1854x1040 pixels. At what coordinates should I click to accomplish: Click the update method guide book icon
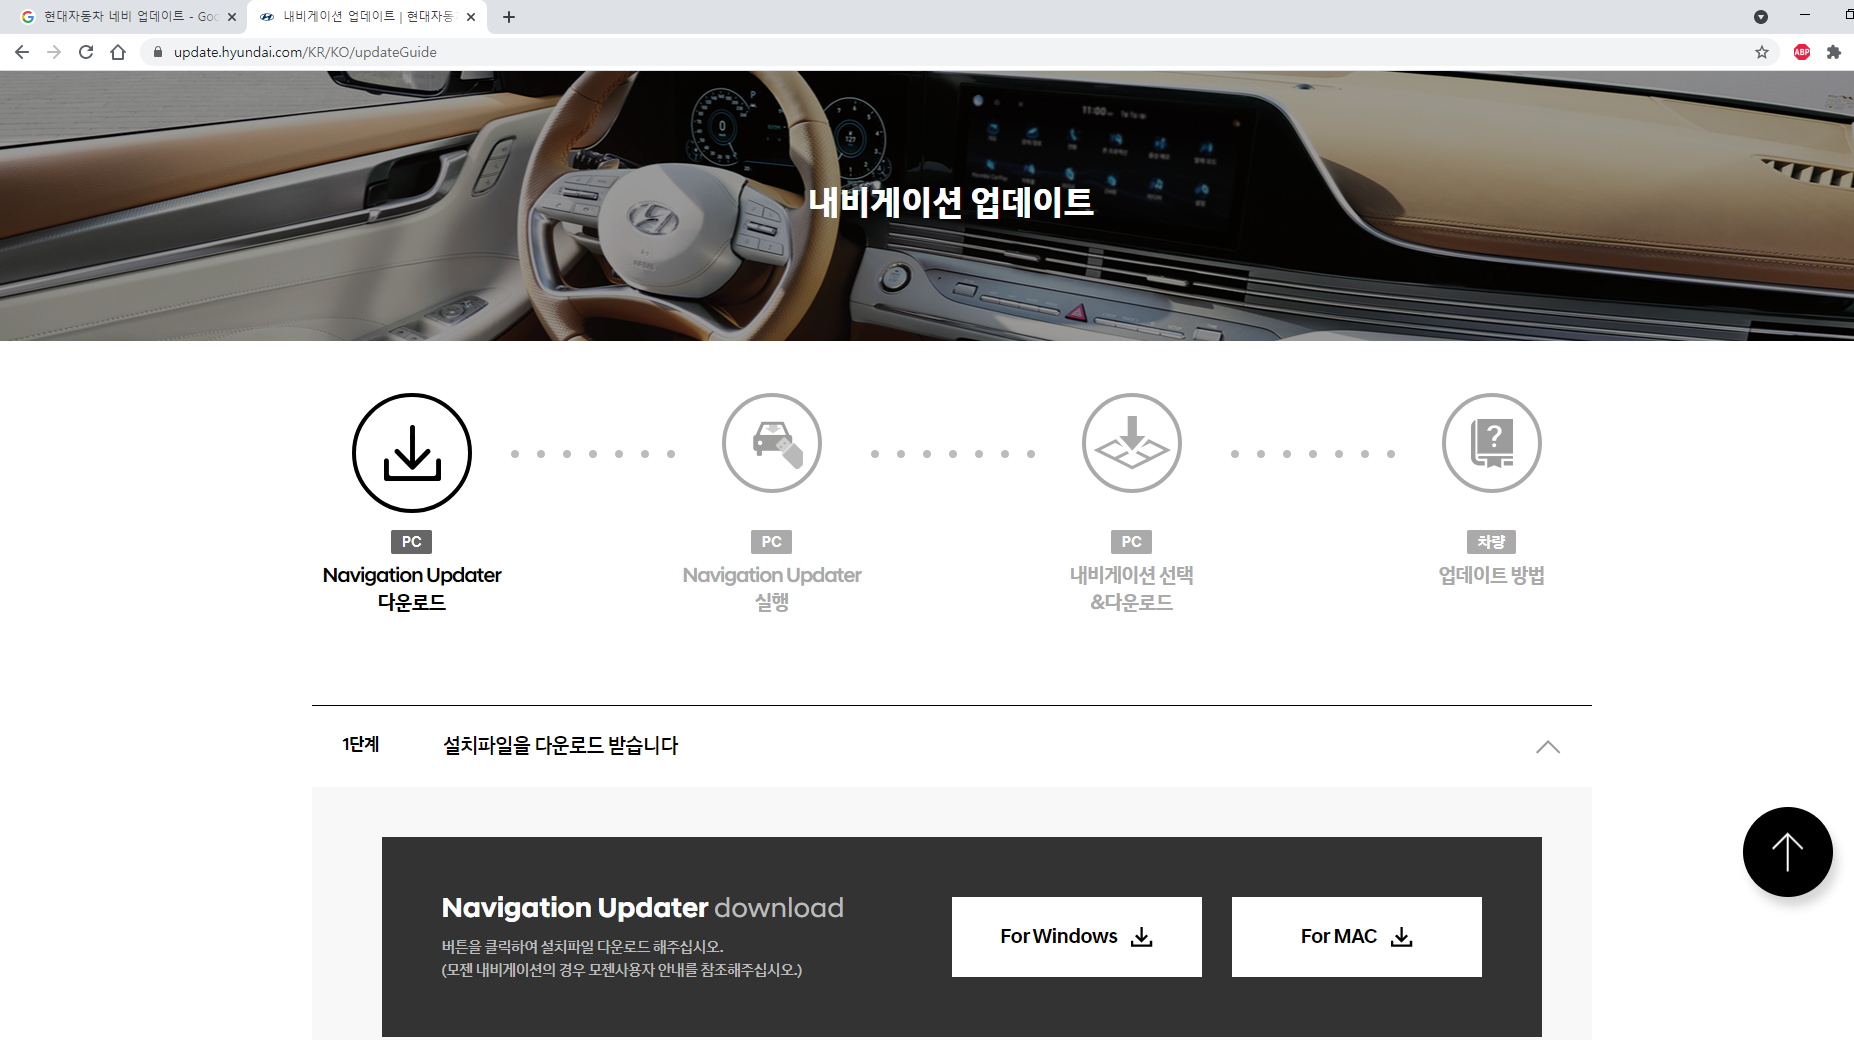(x=1492, y=443)
